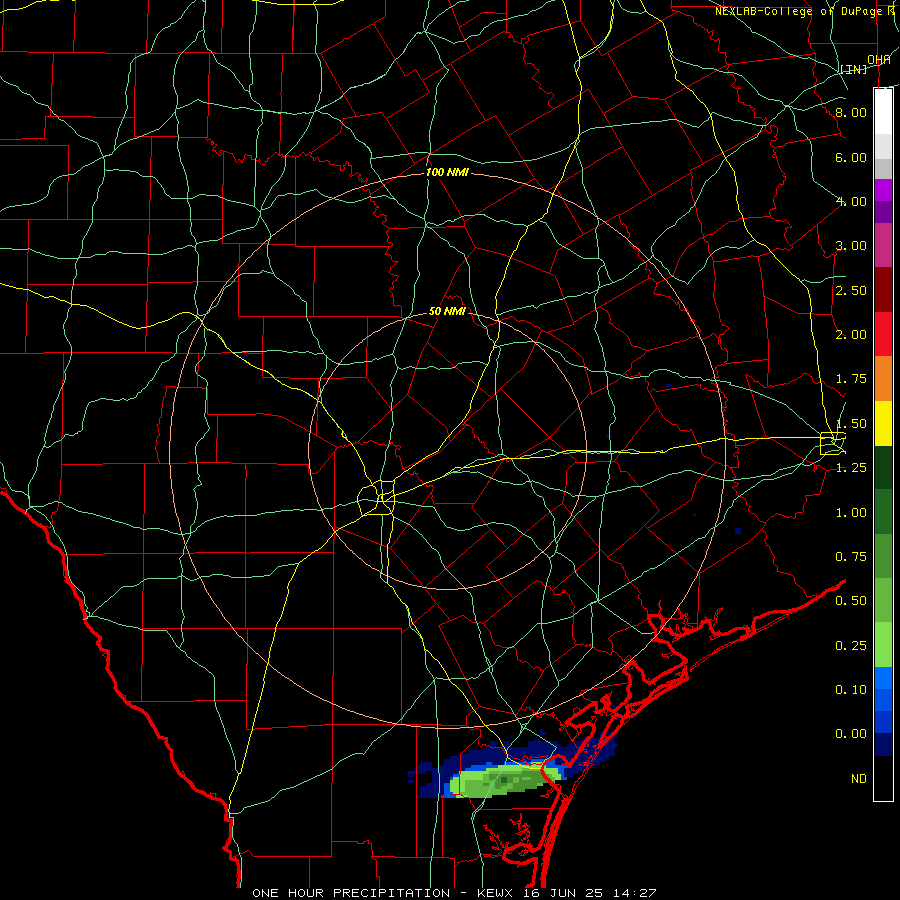The height and width of the screenshot is (900, 900).
Task: Click the bright magenta swatch in the legend
Action: point(883,190)
